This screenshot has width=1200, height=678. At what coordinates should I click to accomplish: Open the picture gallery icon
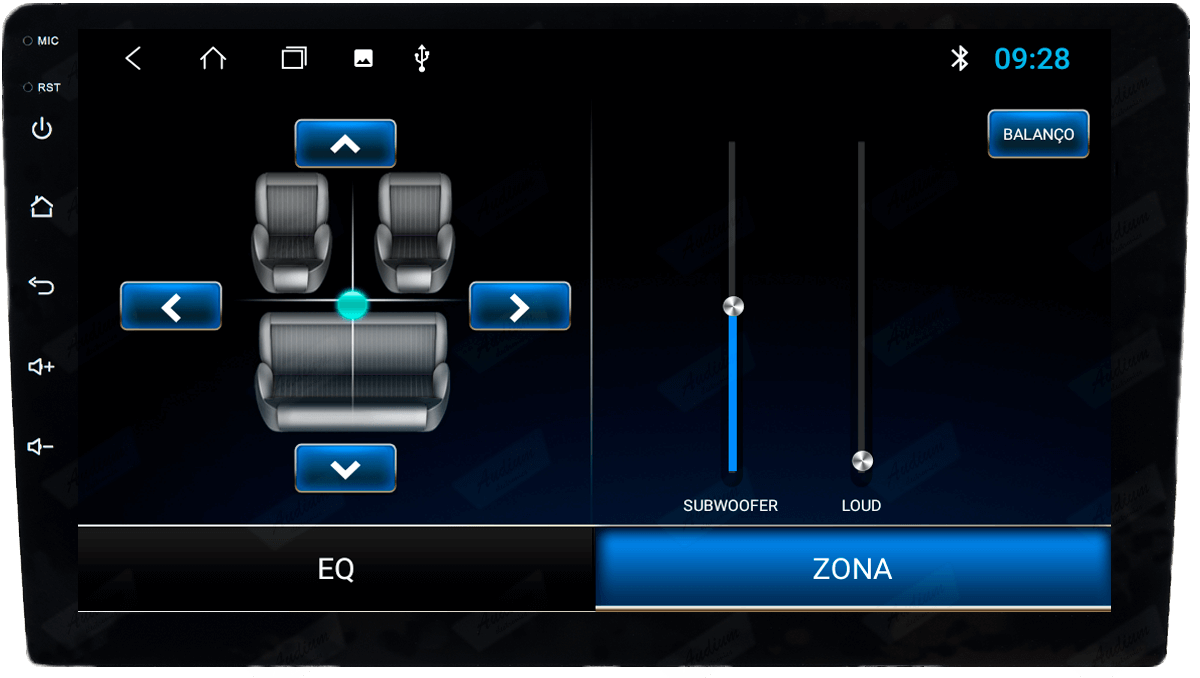tap(363, 59)
